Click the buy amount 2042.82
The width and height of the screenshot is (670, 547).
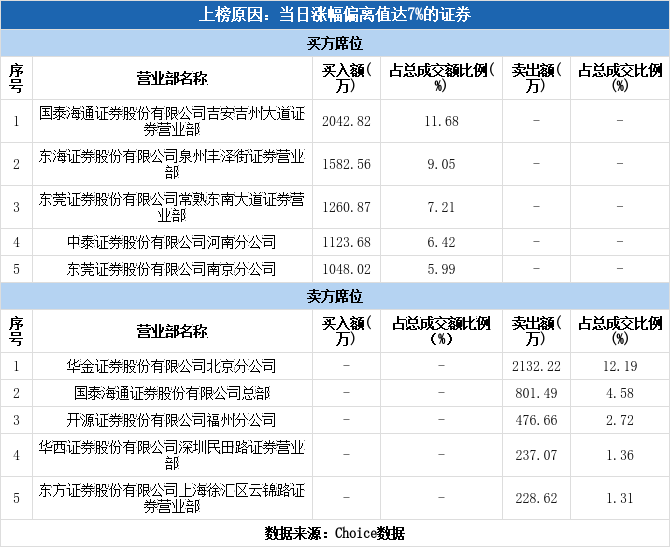pyautogui.click(x=346, y=121)
